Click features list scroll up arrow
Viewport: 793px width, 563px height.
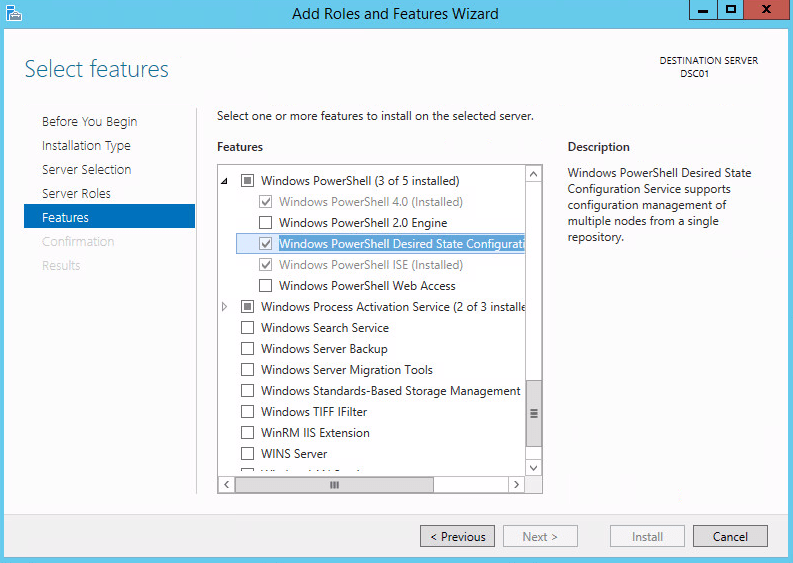click(534, 175)
